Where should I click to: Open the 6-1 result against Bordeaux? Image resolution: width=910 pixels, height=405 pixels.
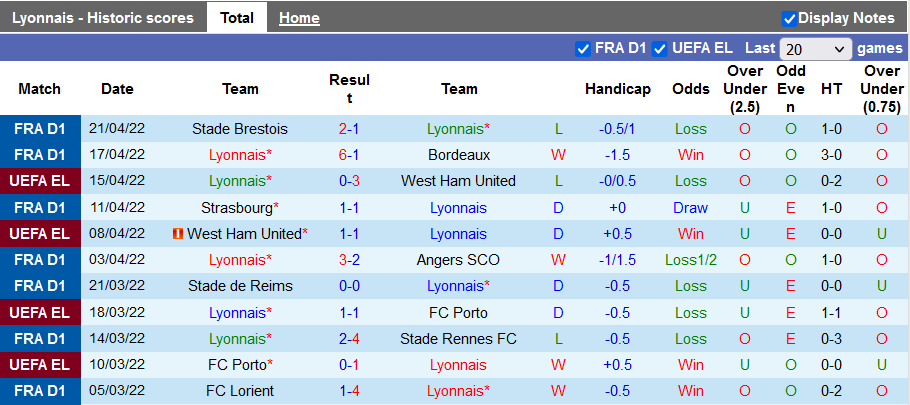coord(349,155)
